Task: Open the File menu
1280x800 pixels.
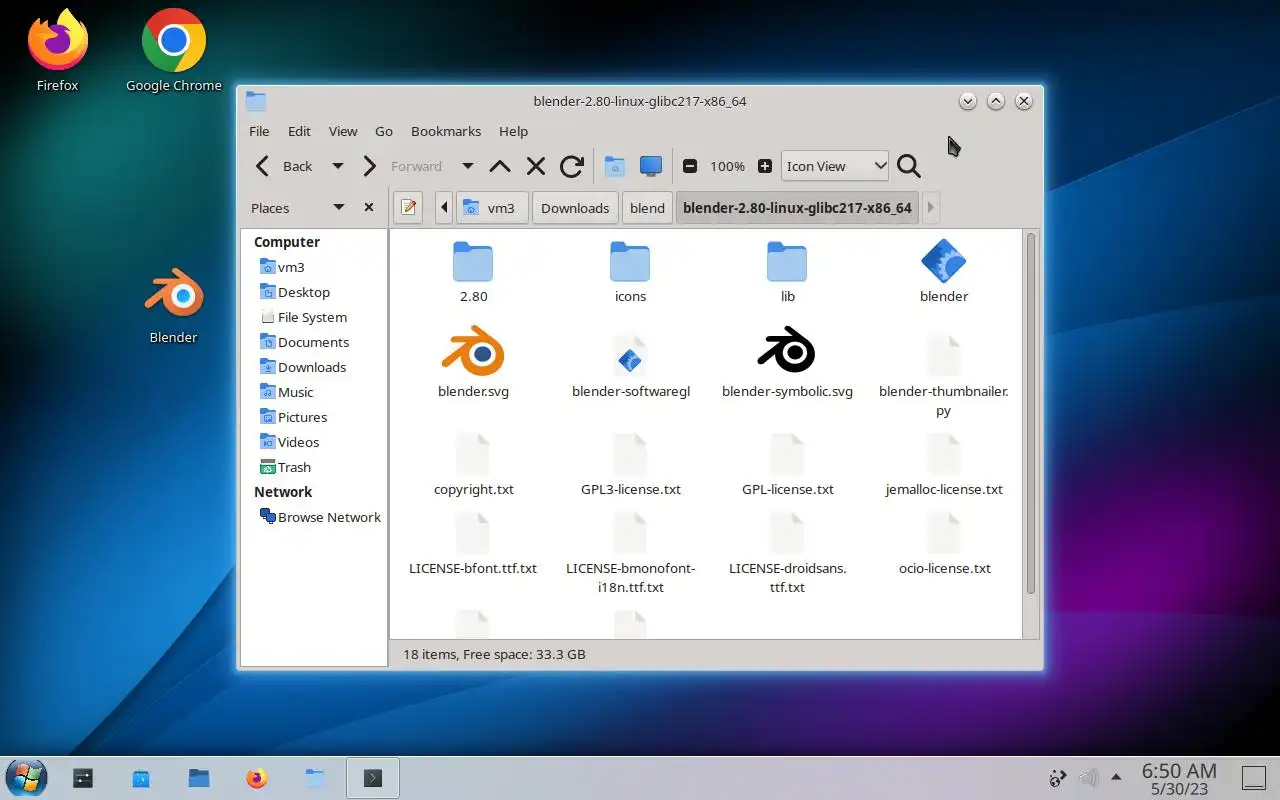Action: point(259,131)
